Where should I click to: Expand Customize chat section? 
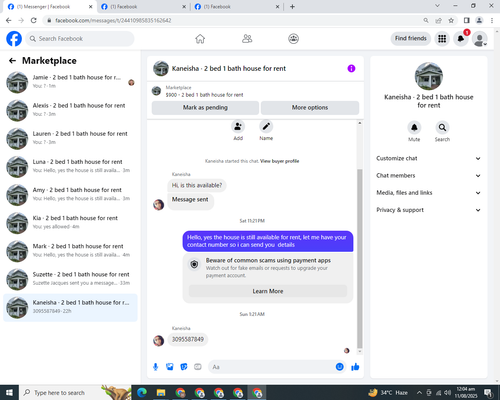tap(429, 158)
